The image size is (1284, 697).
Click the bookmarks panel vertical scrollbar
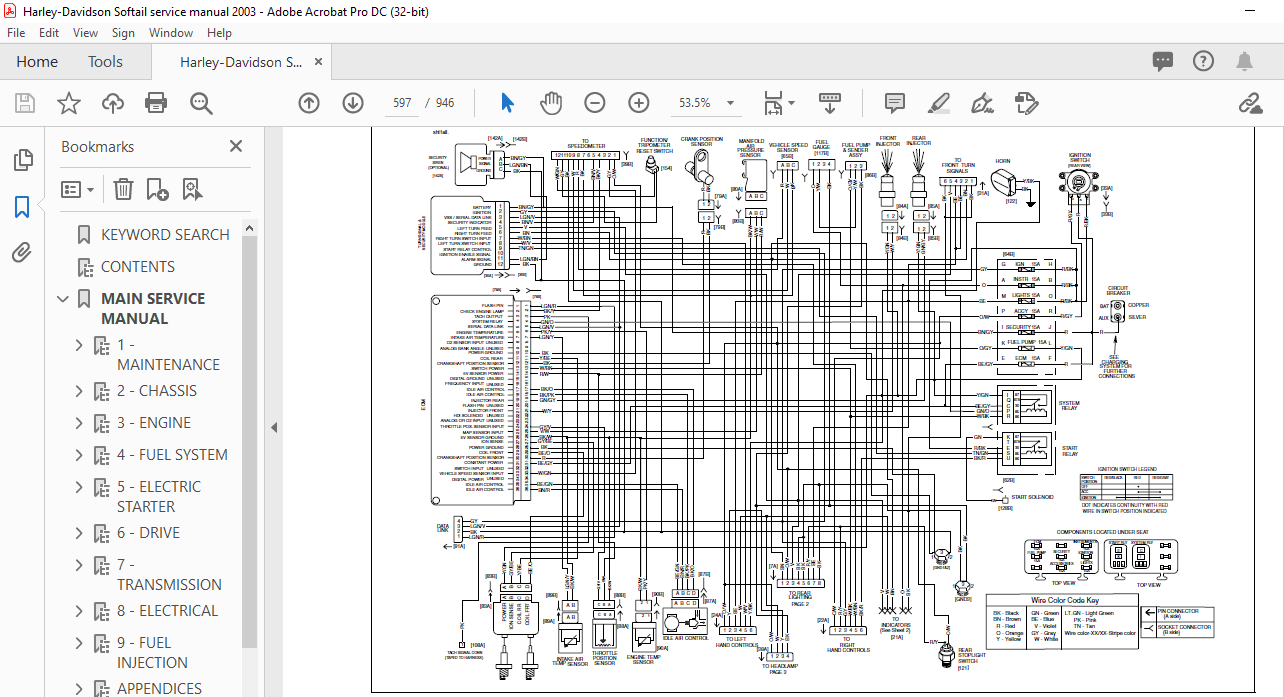coord(250,440)
